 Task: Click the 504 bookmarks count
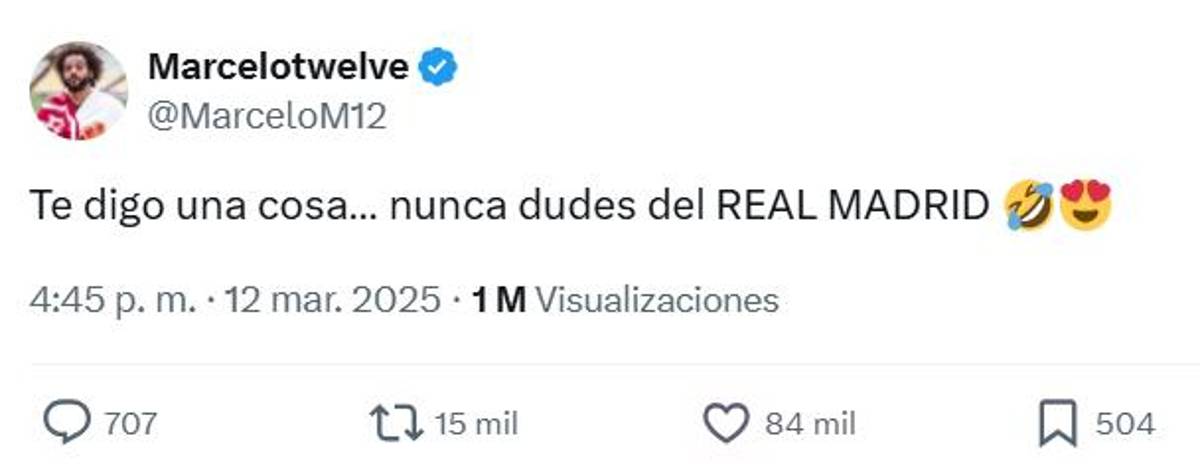(x=1125, y=424)
